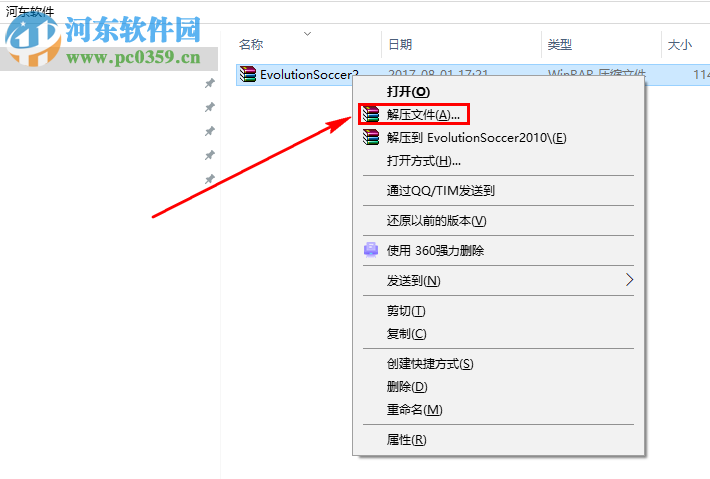710x479 pixels.
Task: Click WinRAR icon beside 解压到 EvolutionSoccer2010
Action: pyautogui.click(x=371, y=137)
